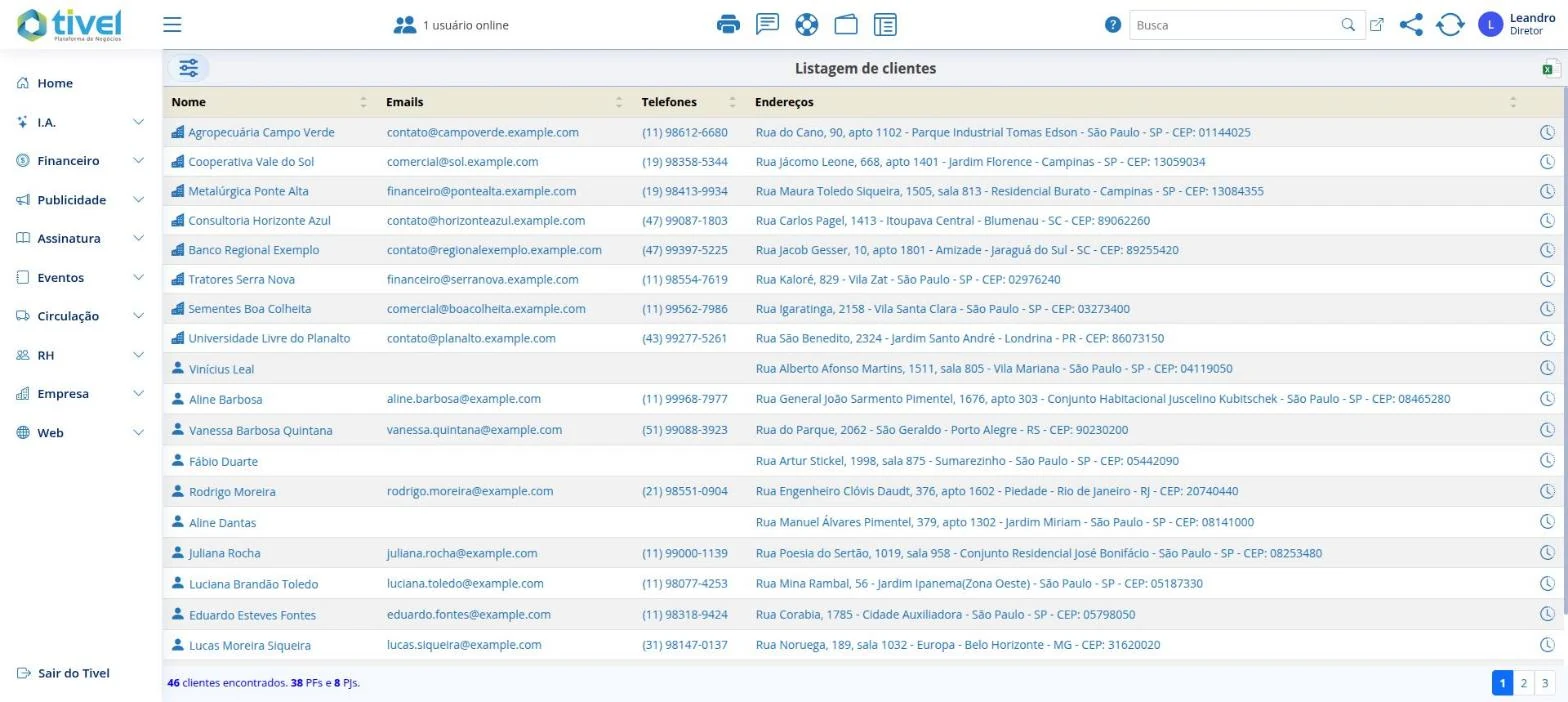Sort by the Emails column header
The image size is (1568, 702).
pos(504,102)
